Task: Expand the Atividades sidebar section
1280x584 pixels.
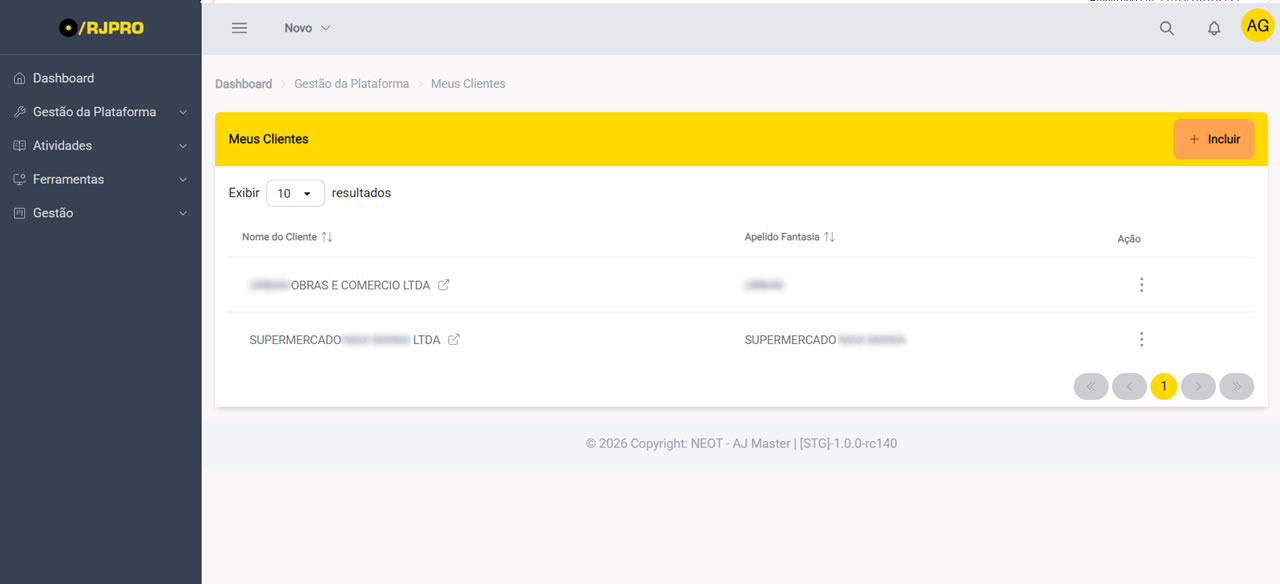Action: [x=100, y=146]
